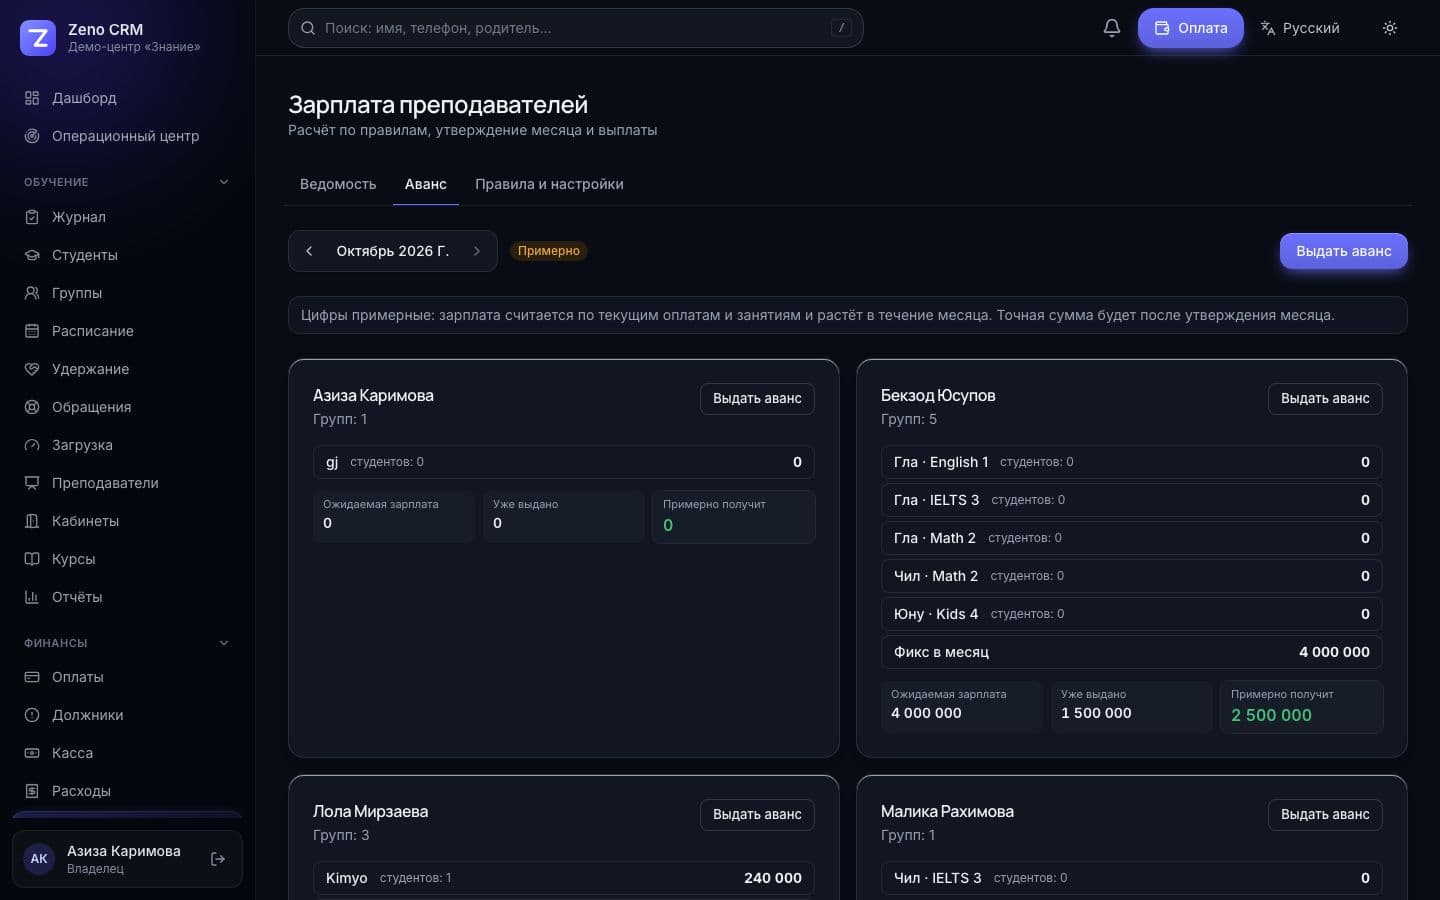The height and width of the screenshot is (900, 1440).
Task: Click Выдать аванс for Азиза Каримова
Action: tap(757, 398)
